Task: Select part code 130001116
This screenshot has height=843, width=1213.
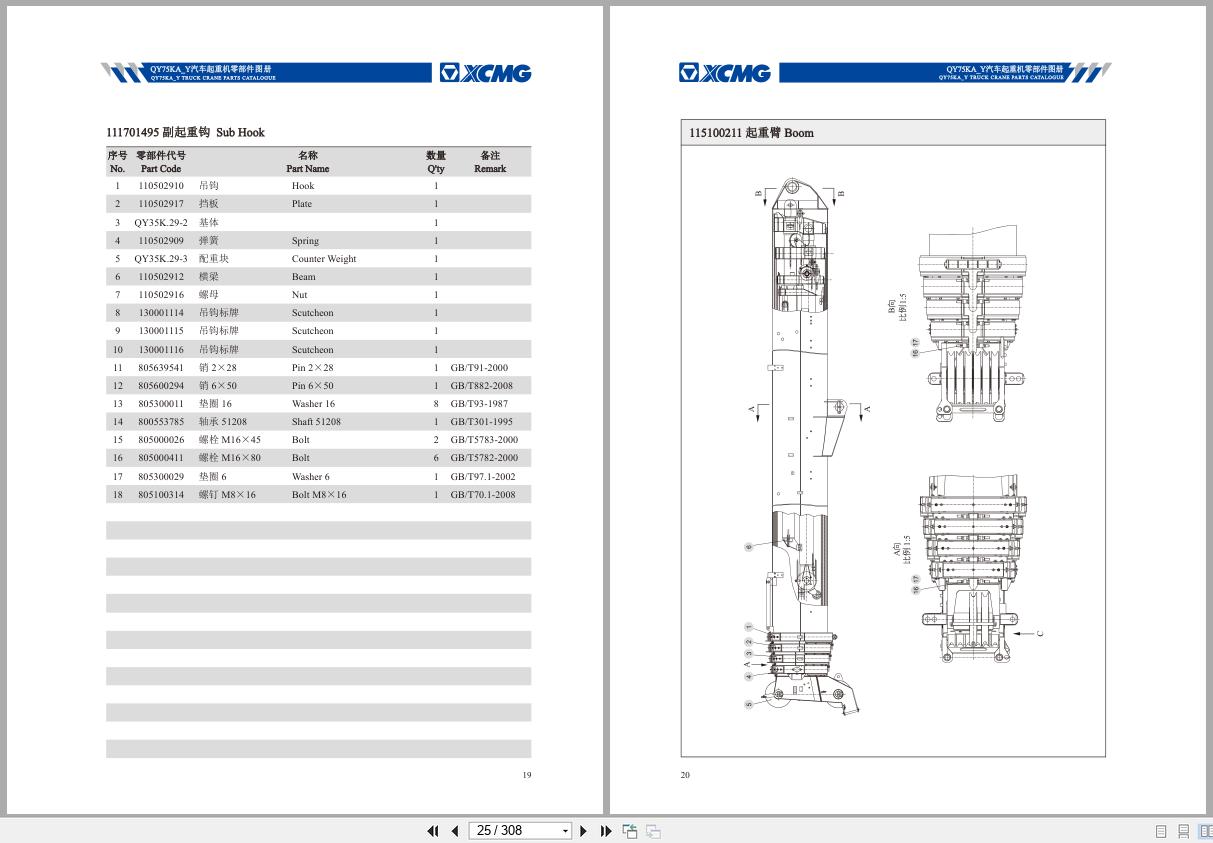Action: (x=161, y=349)
